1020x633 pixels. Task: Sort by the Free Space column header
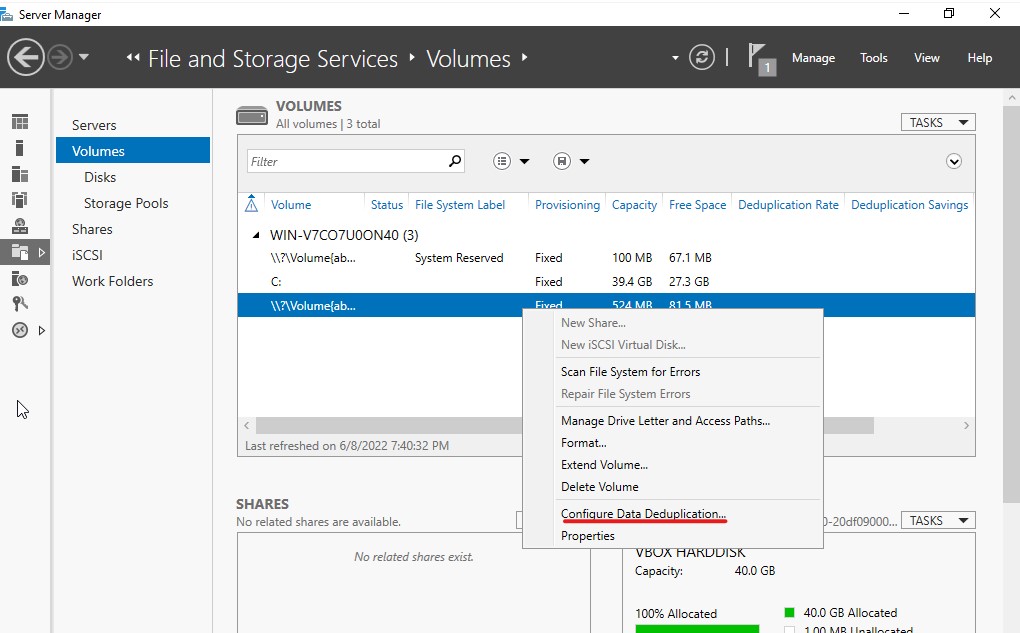[697, 205]
